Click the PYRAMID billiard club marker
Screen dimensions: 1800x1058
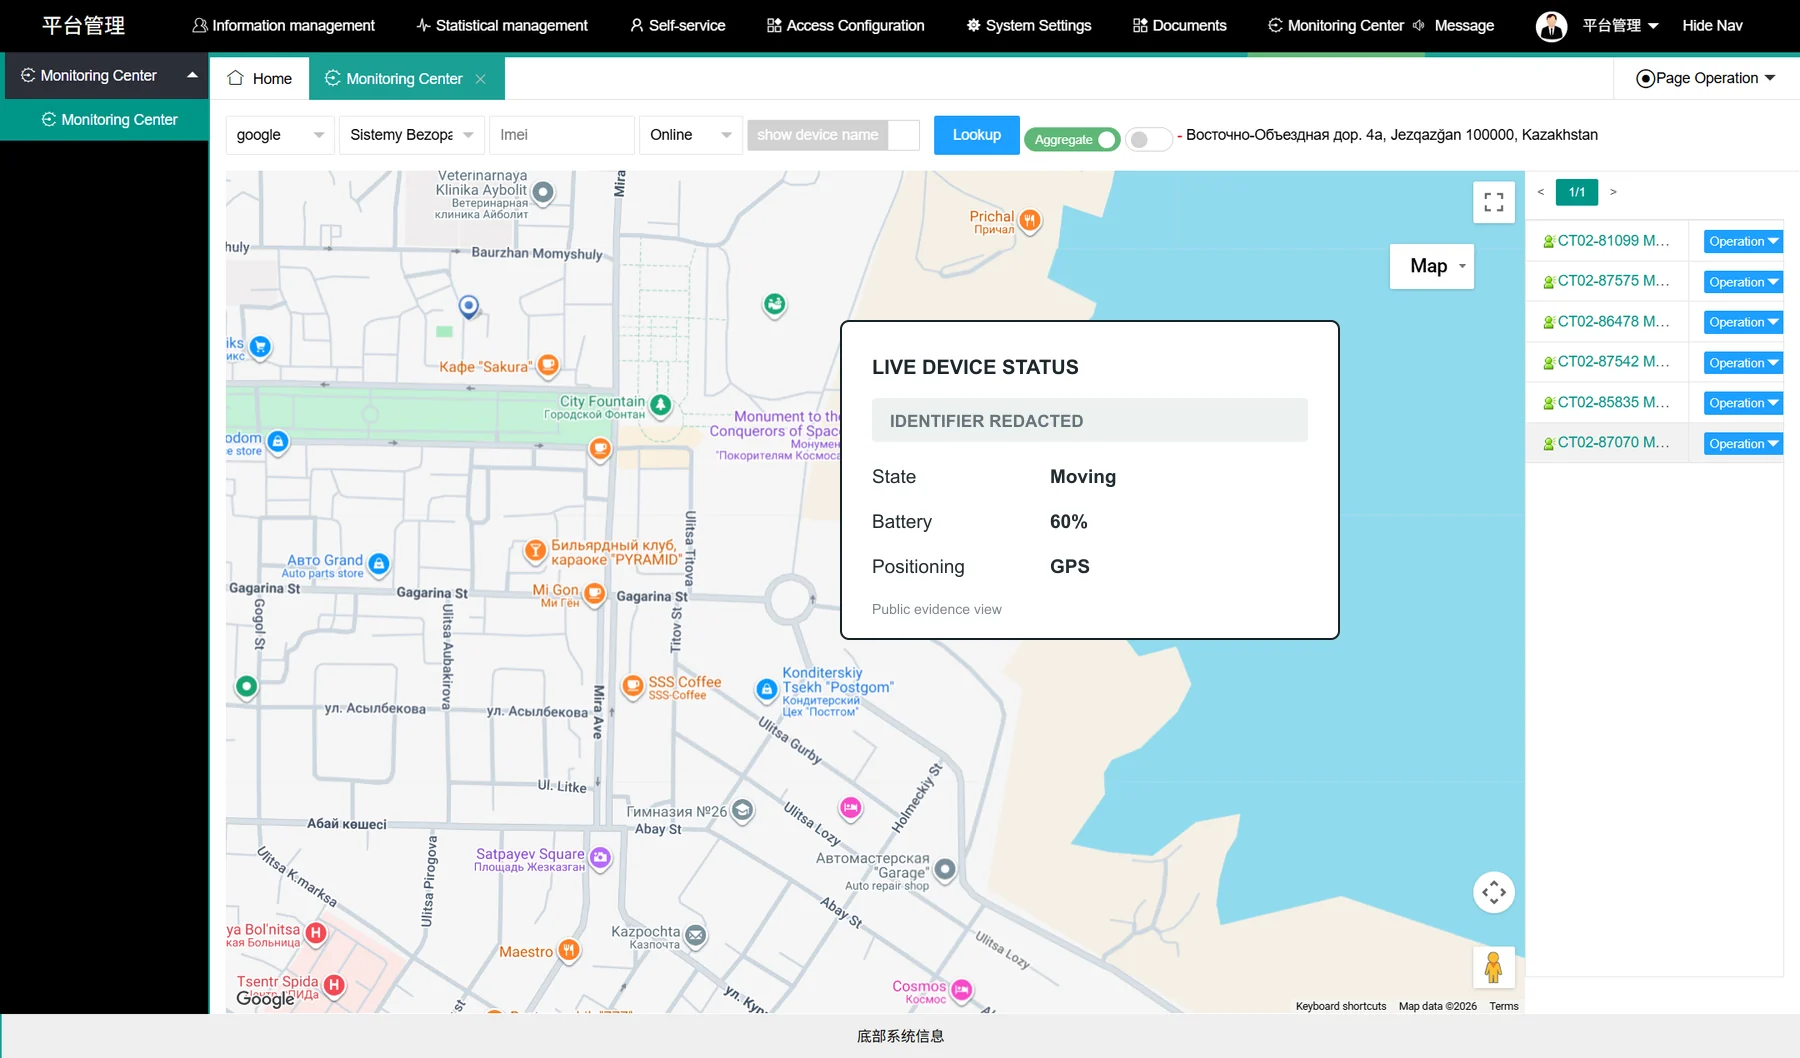(x=535, y=550)
